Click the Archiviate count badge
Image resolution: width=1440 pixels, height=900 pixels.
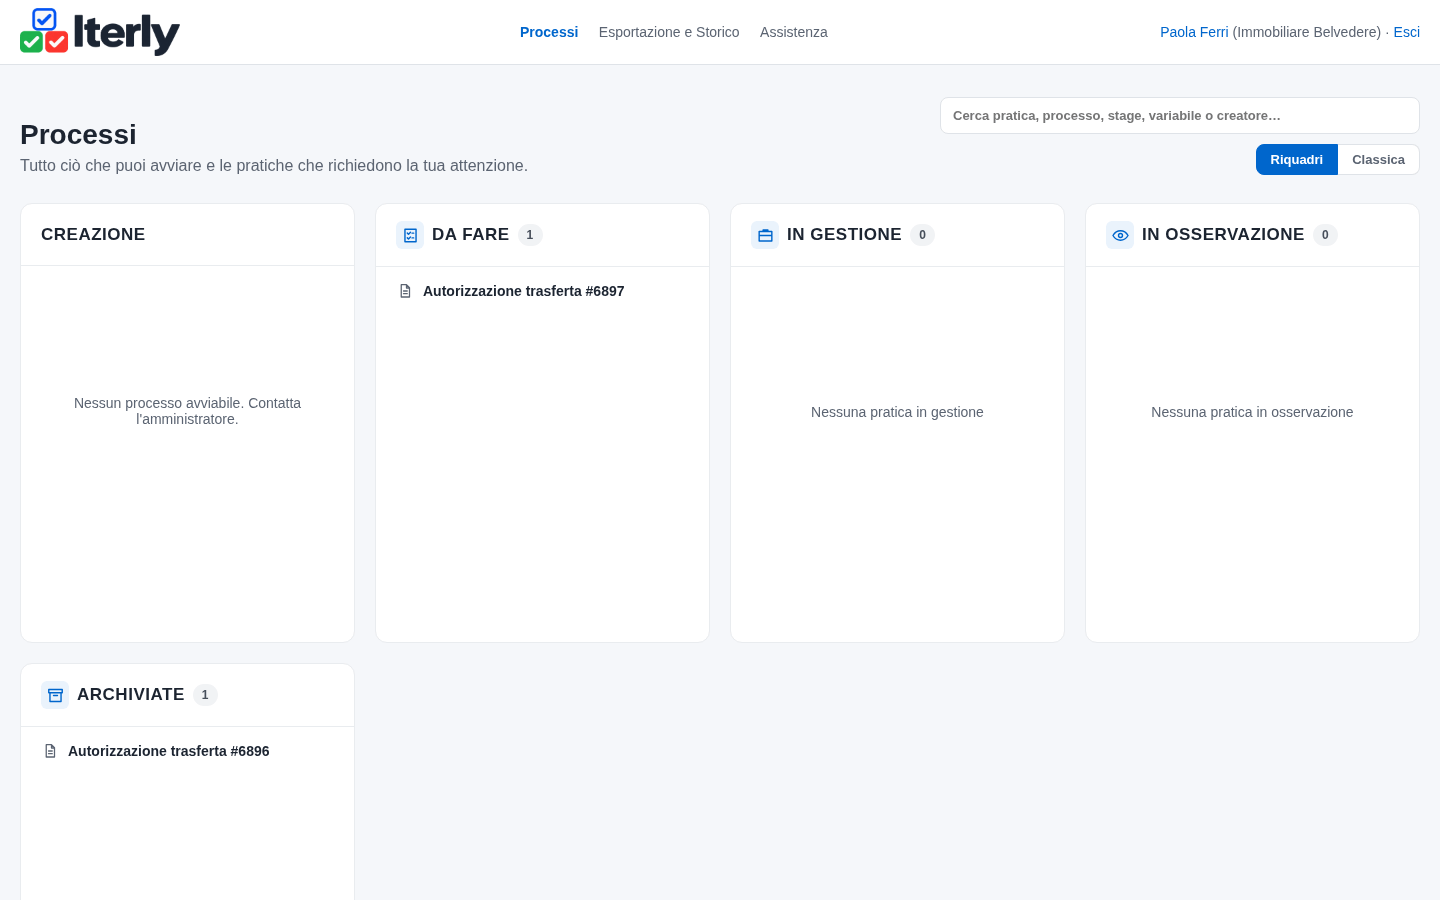tap(205, 695)
